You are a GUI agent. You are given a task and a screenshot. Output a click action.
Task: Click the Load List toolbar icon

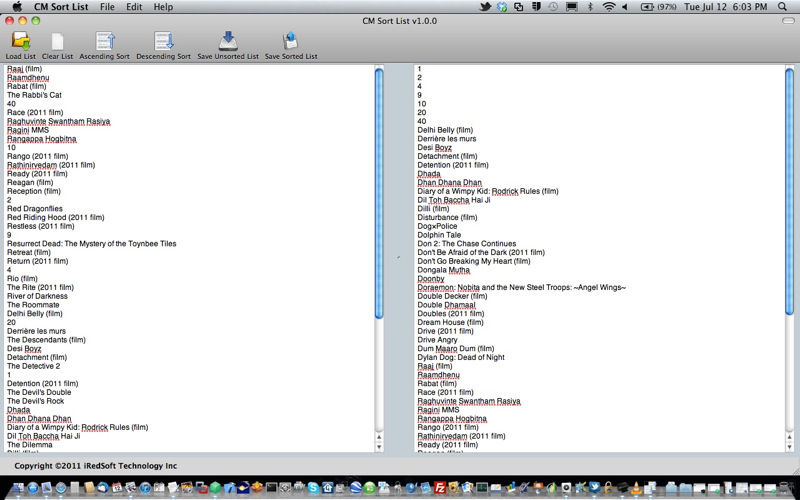[x=21, y=41]
